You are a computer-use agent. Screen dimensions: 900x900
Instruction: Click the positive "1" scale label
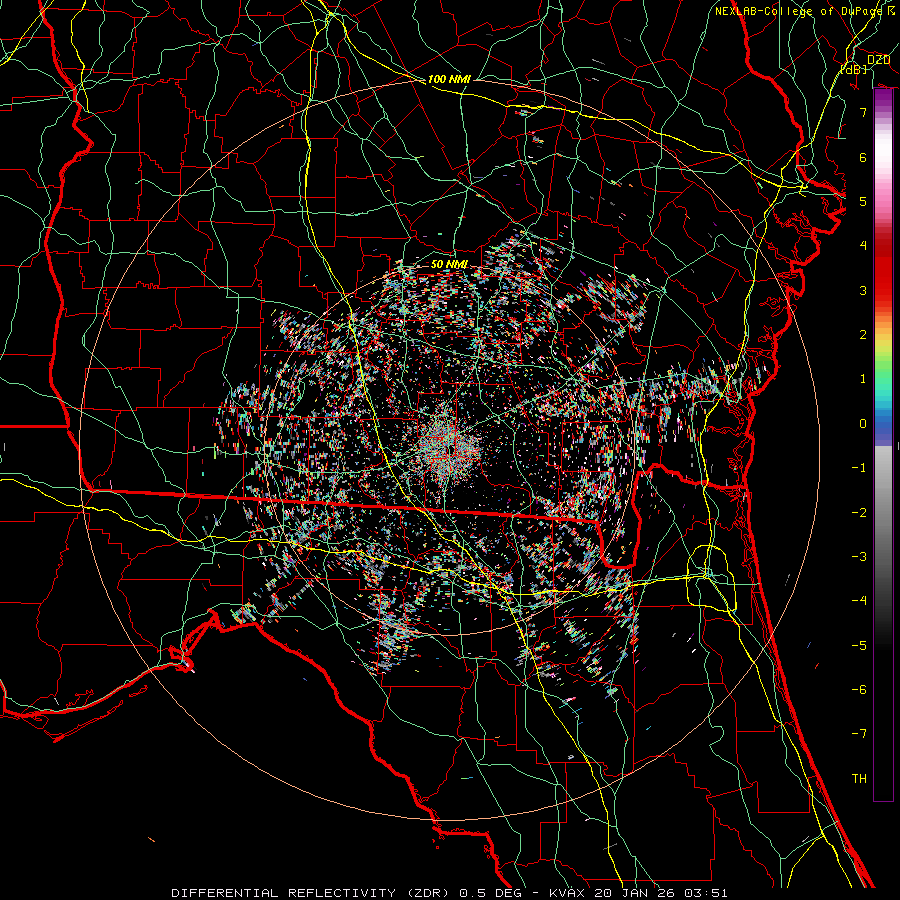tap(863, 379)
